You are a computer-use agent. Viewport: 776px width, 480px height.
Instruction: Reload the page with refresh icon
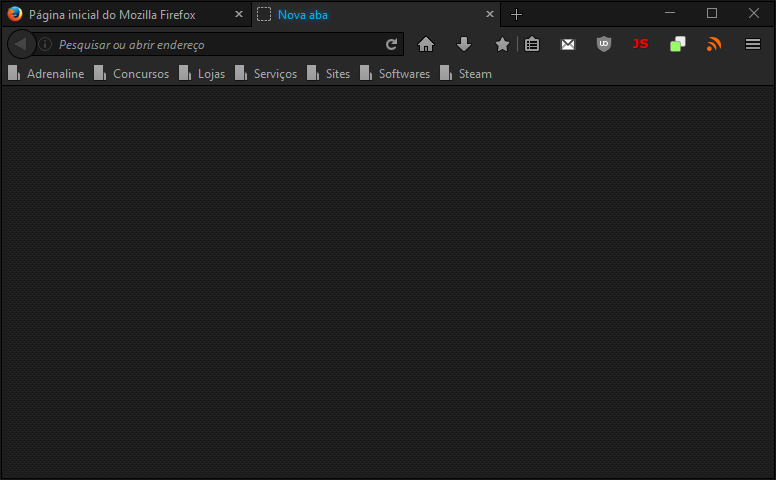(x=391, y=45)
